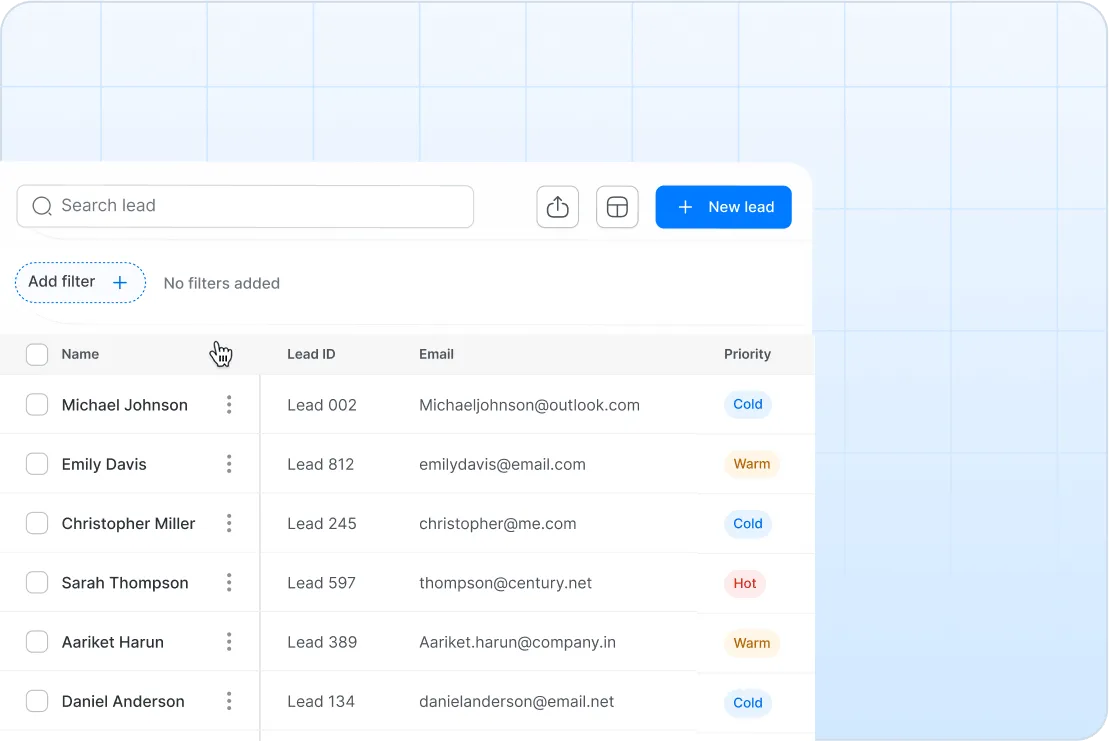Viewport: 1109px width, 741px height.
Task: Click the New lead button
Action: 723,207
